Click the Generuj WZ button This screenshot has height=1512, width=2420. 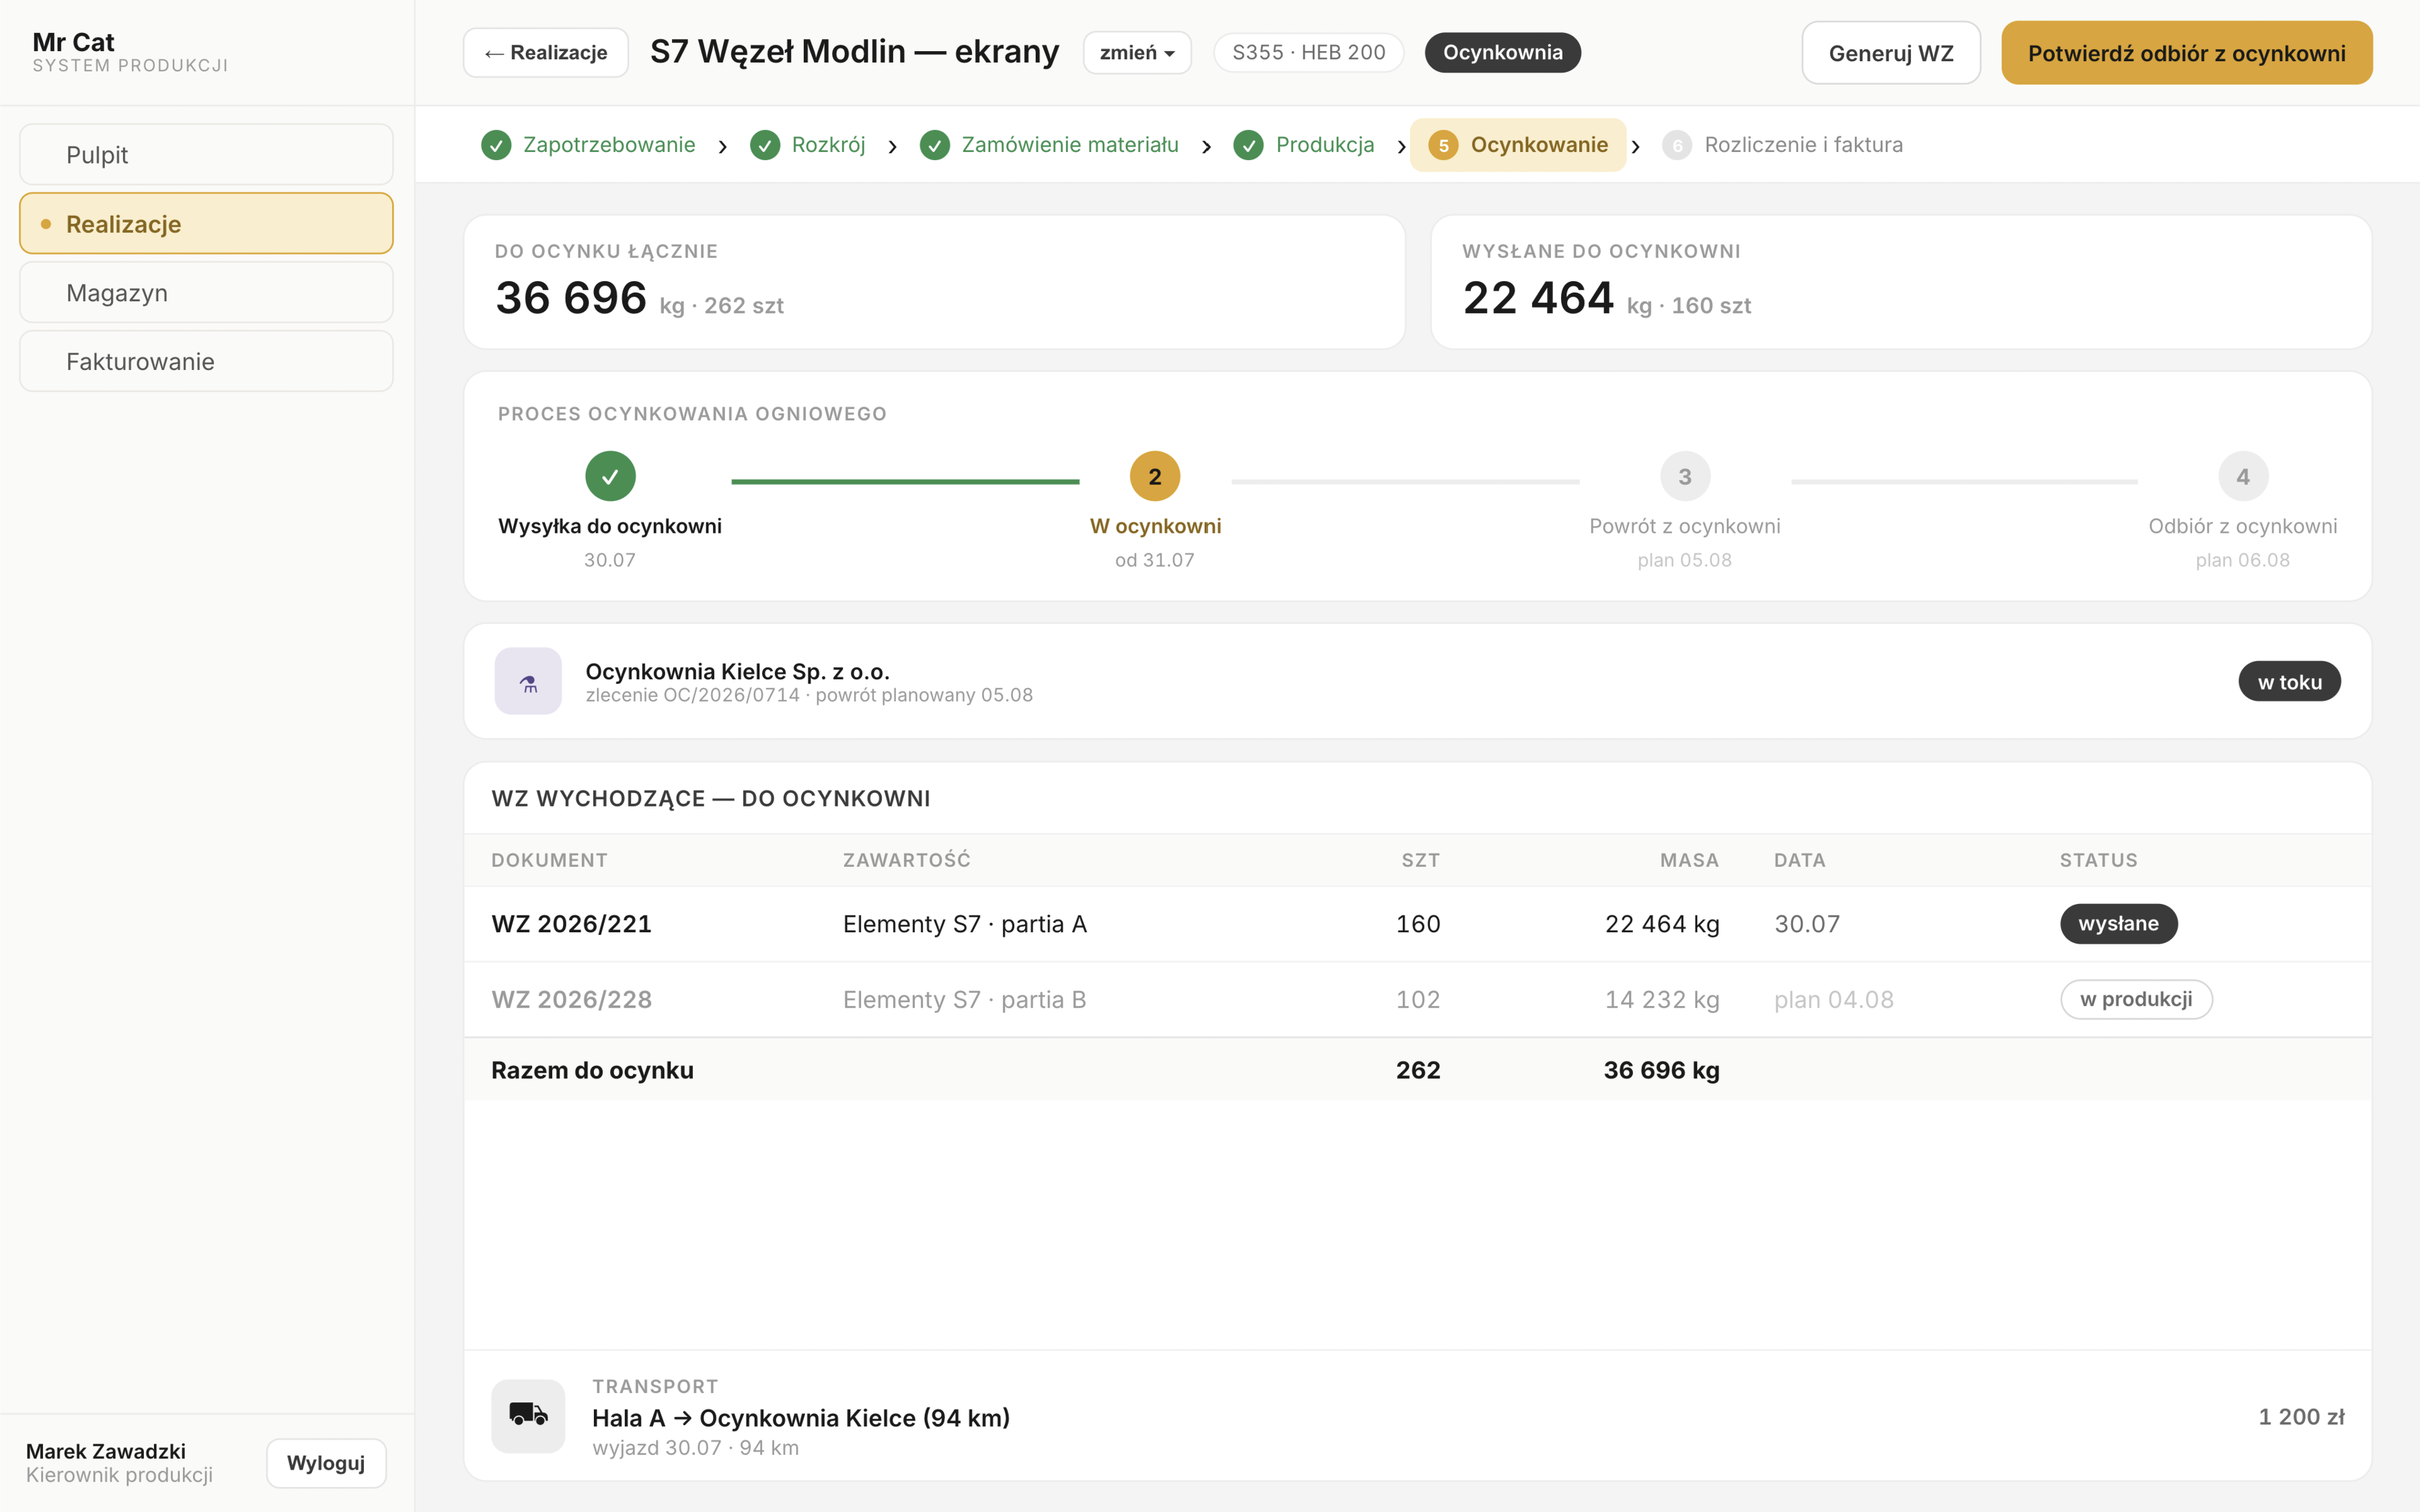(1891, 53)
